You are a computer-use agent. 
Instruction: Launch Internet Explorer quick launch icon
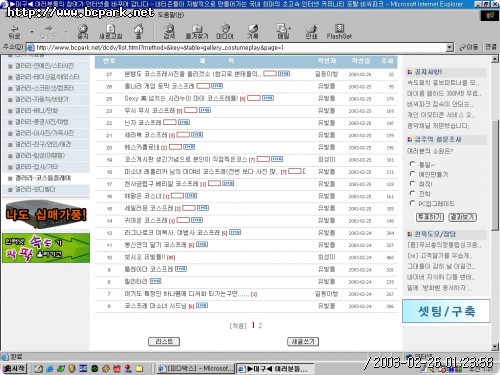[x=50, y=369]
